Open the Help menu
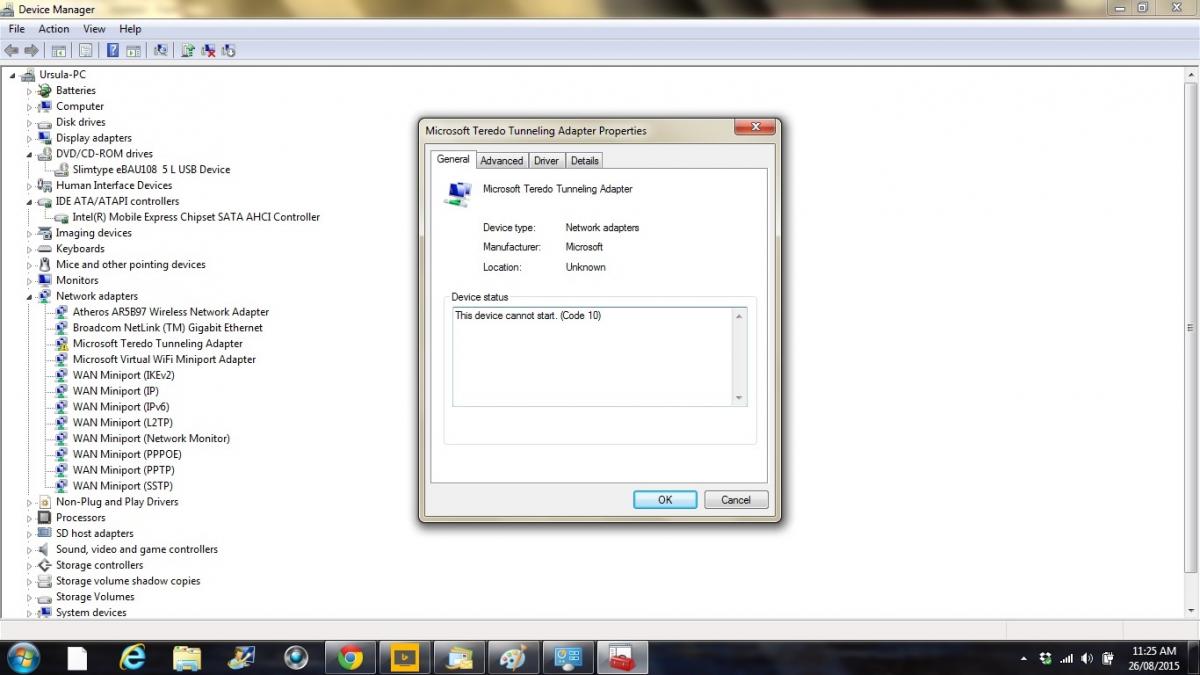The height and width of the screenshot is (675, 1200). click(x=130, y=29)
